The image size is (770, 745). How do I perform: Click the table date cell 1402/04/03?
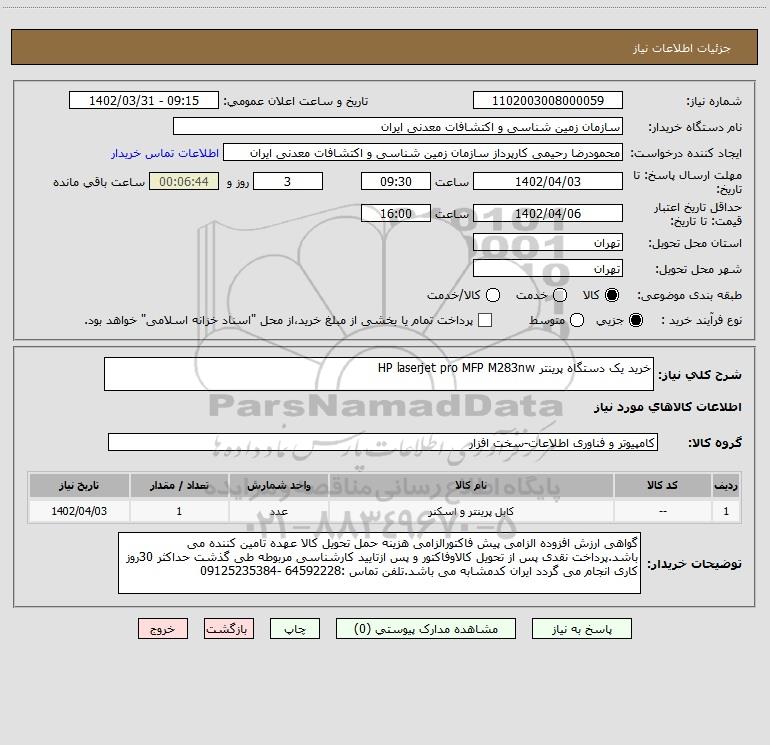tap(79, 511)
